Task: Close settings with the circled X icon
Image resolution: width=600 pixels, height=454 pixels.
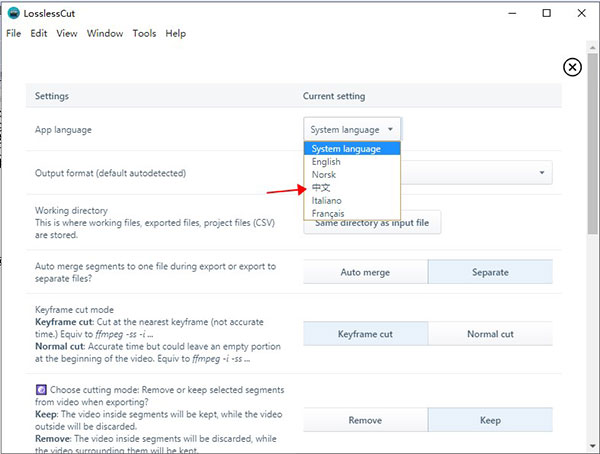Action: pos(572,67)
